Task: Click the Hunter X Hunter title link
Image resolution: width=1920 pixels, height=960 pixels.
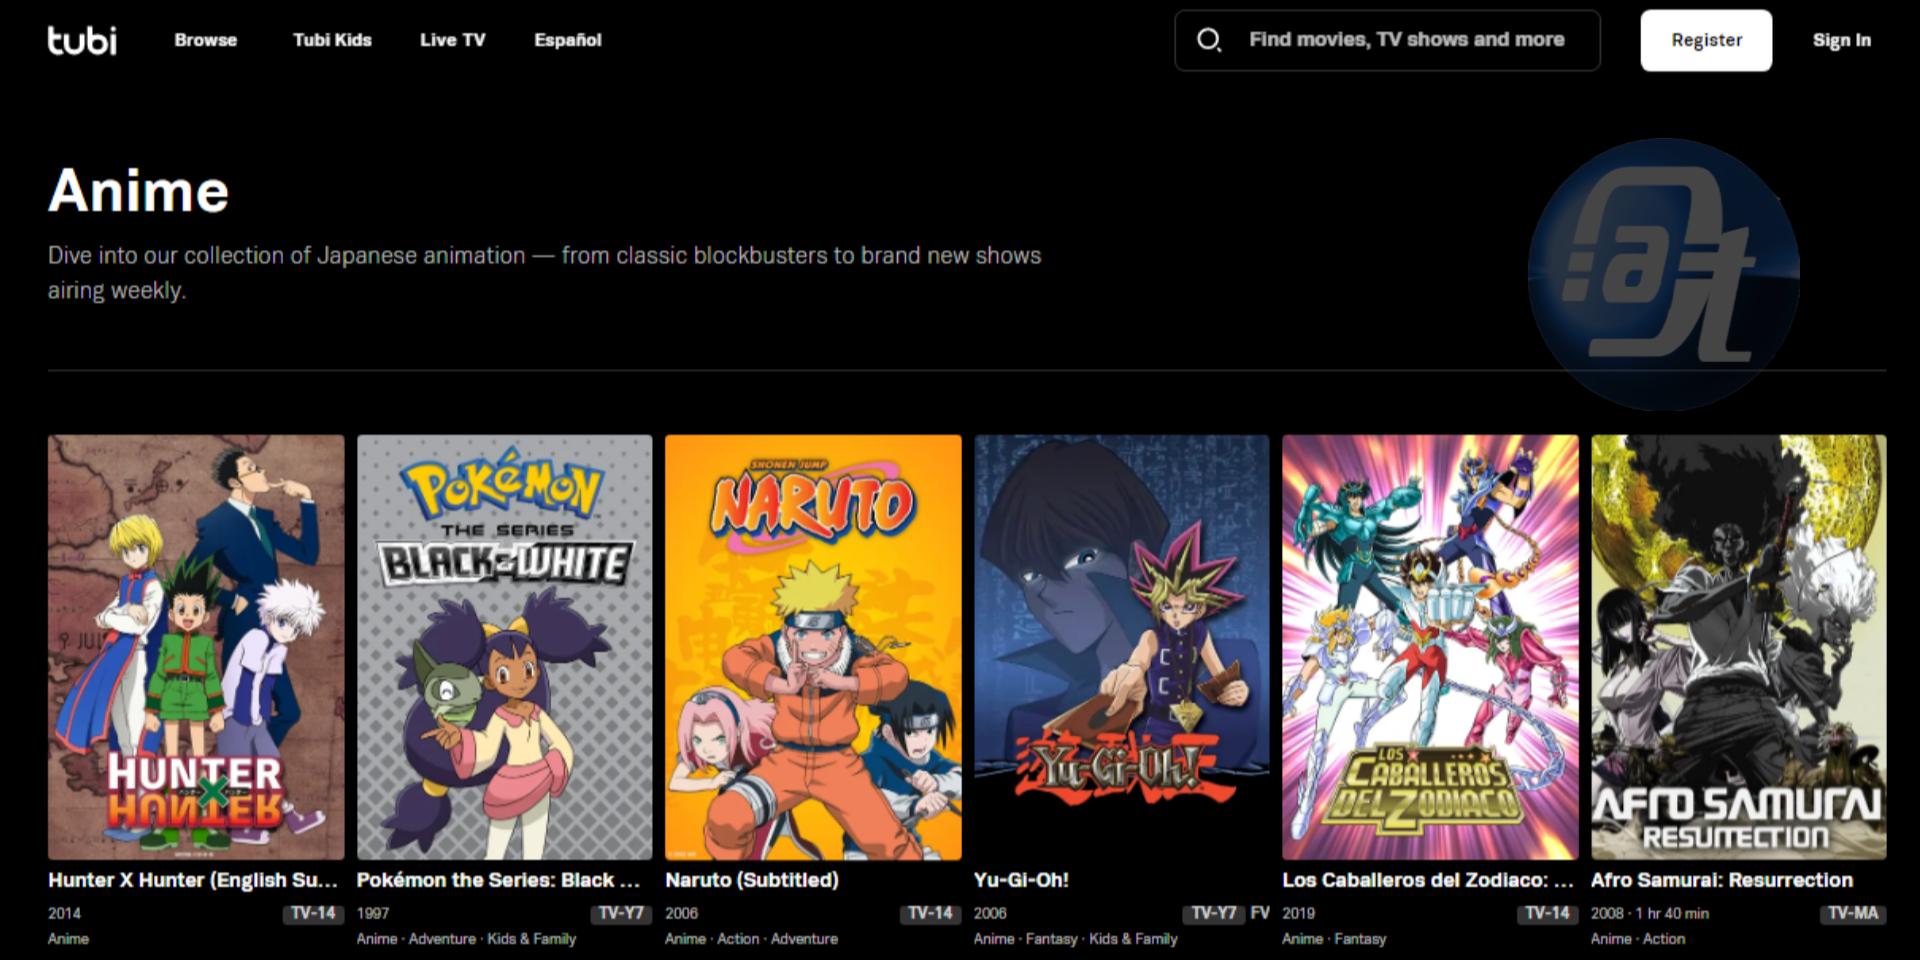Action: tap(193, 880)
